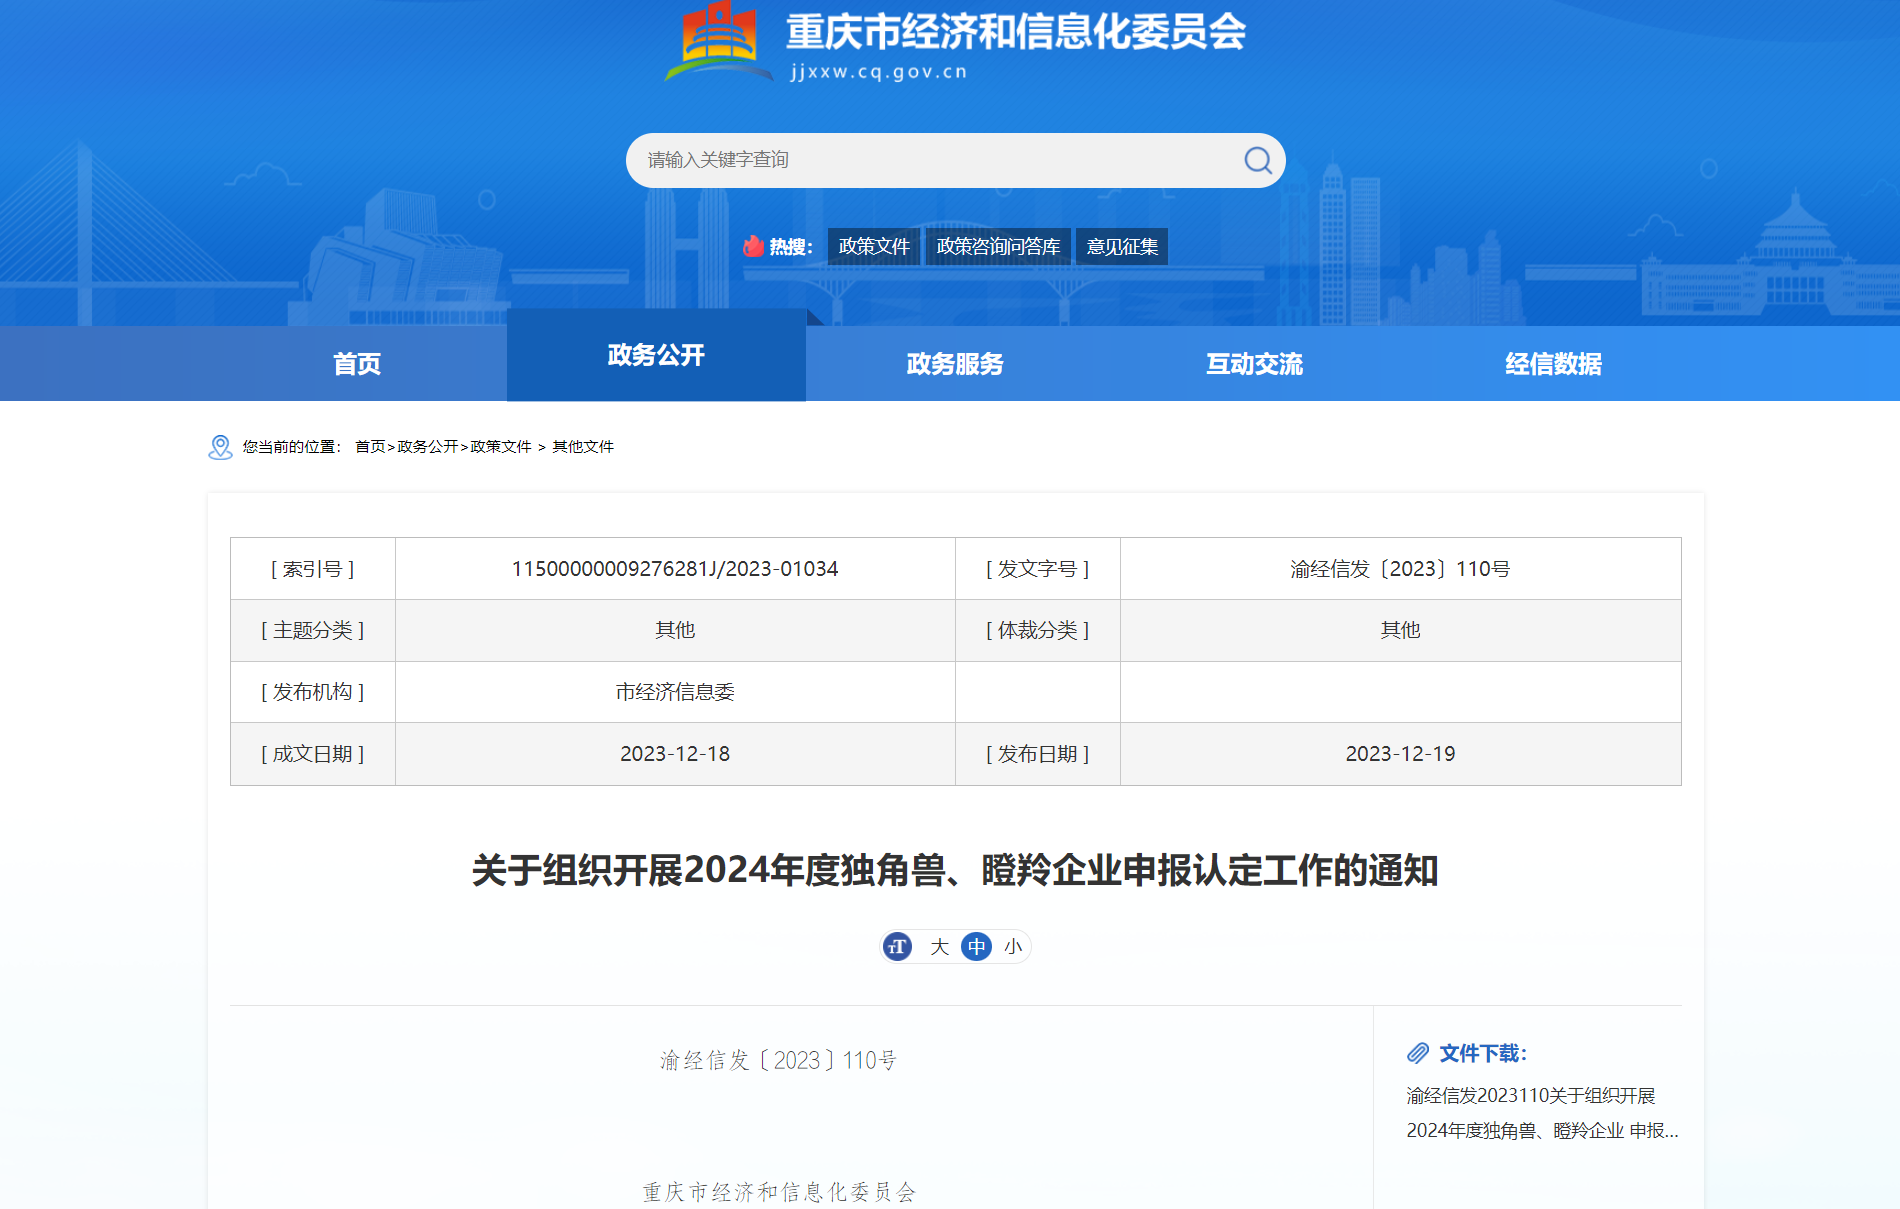This screenshot has height=1209, width=1900.
Task: Open the 互动交流 navigation tab
Action: click(x=1254, y=364)
